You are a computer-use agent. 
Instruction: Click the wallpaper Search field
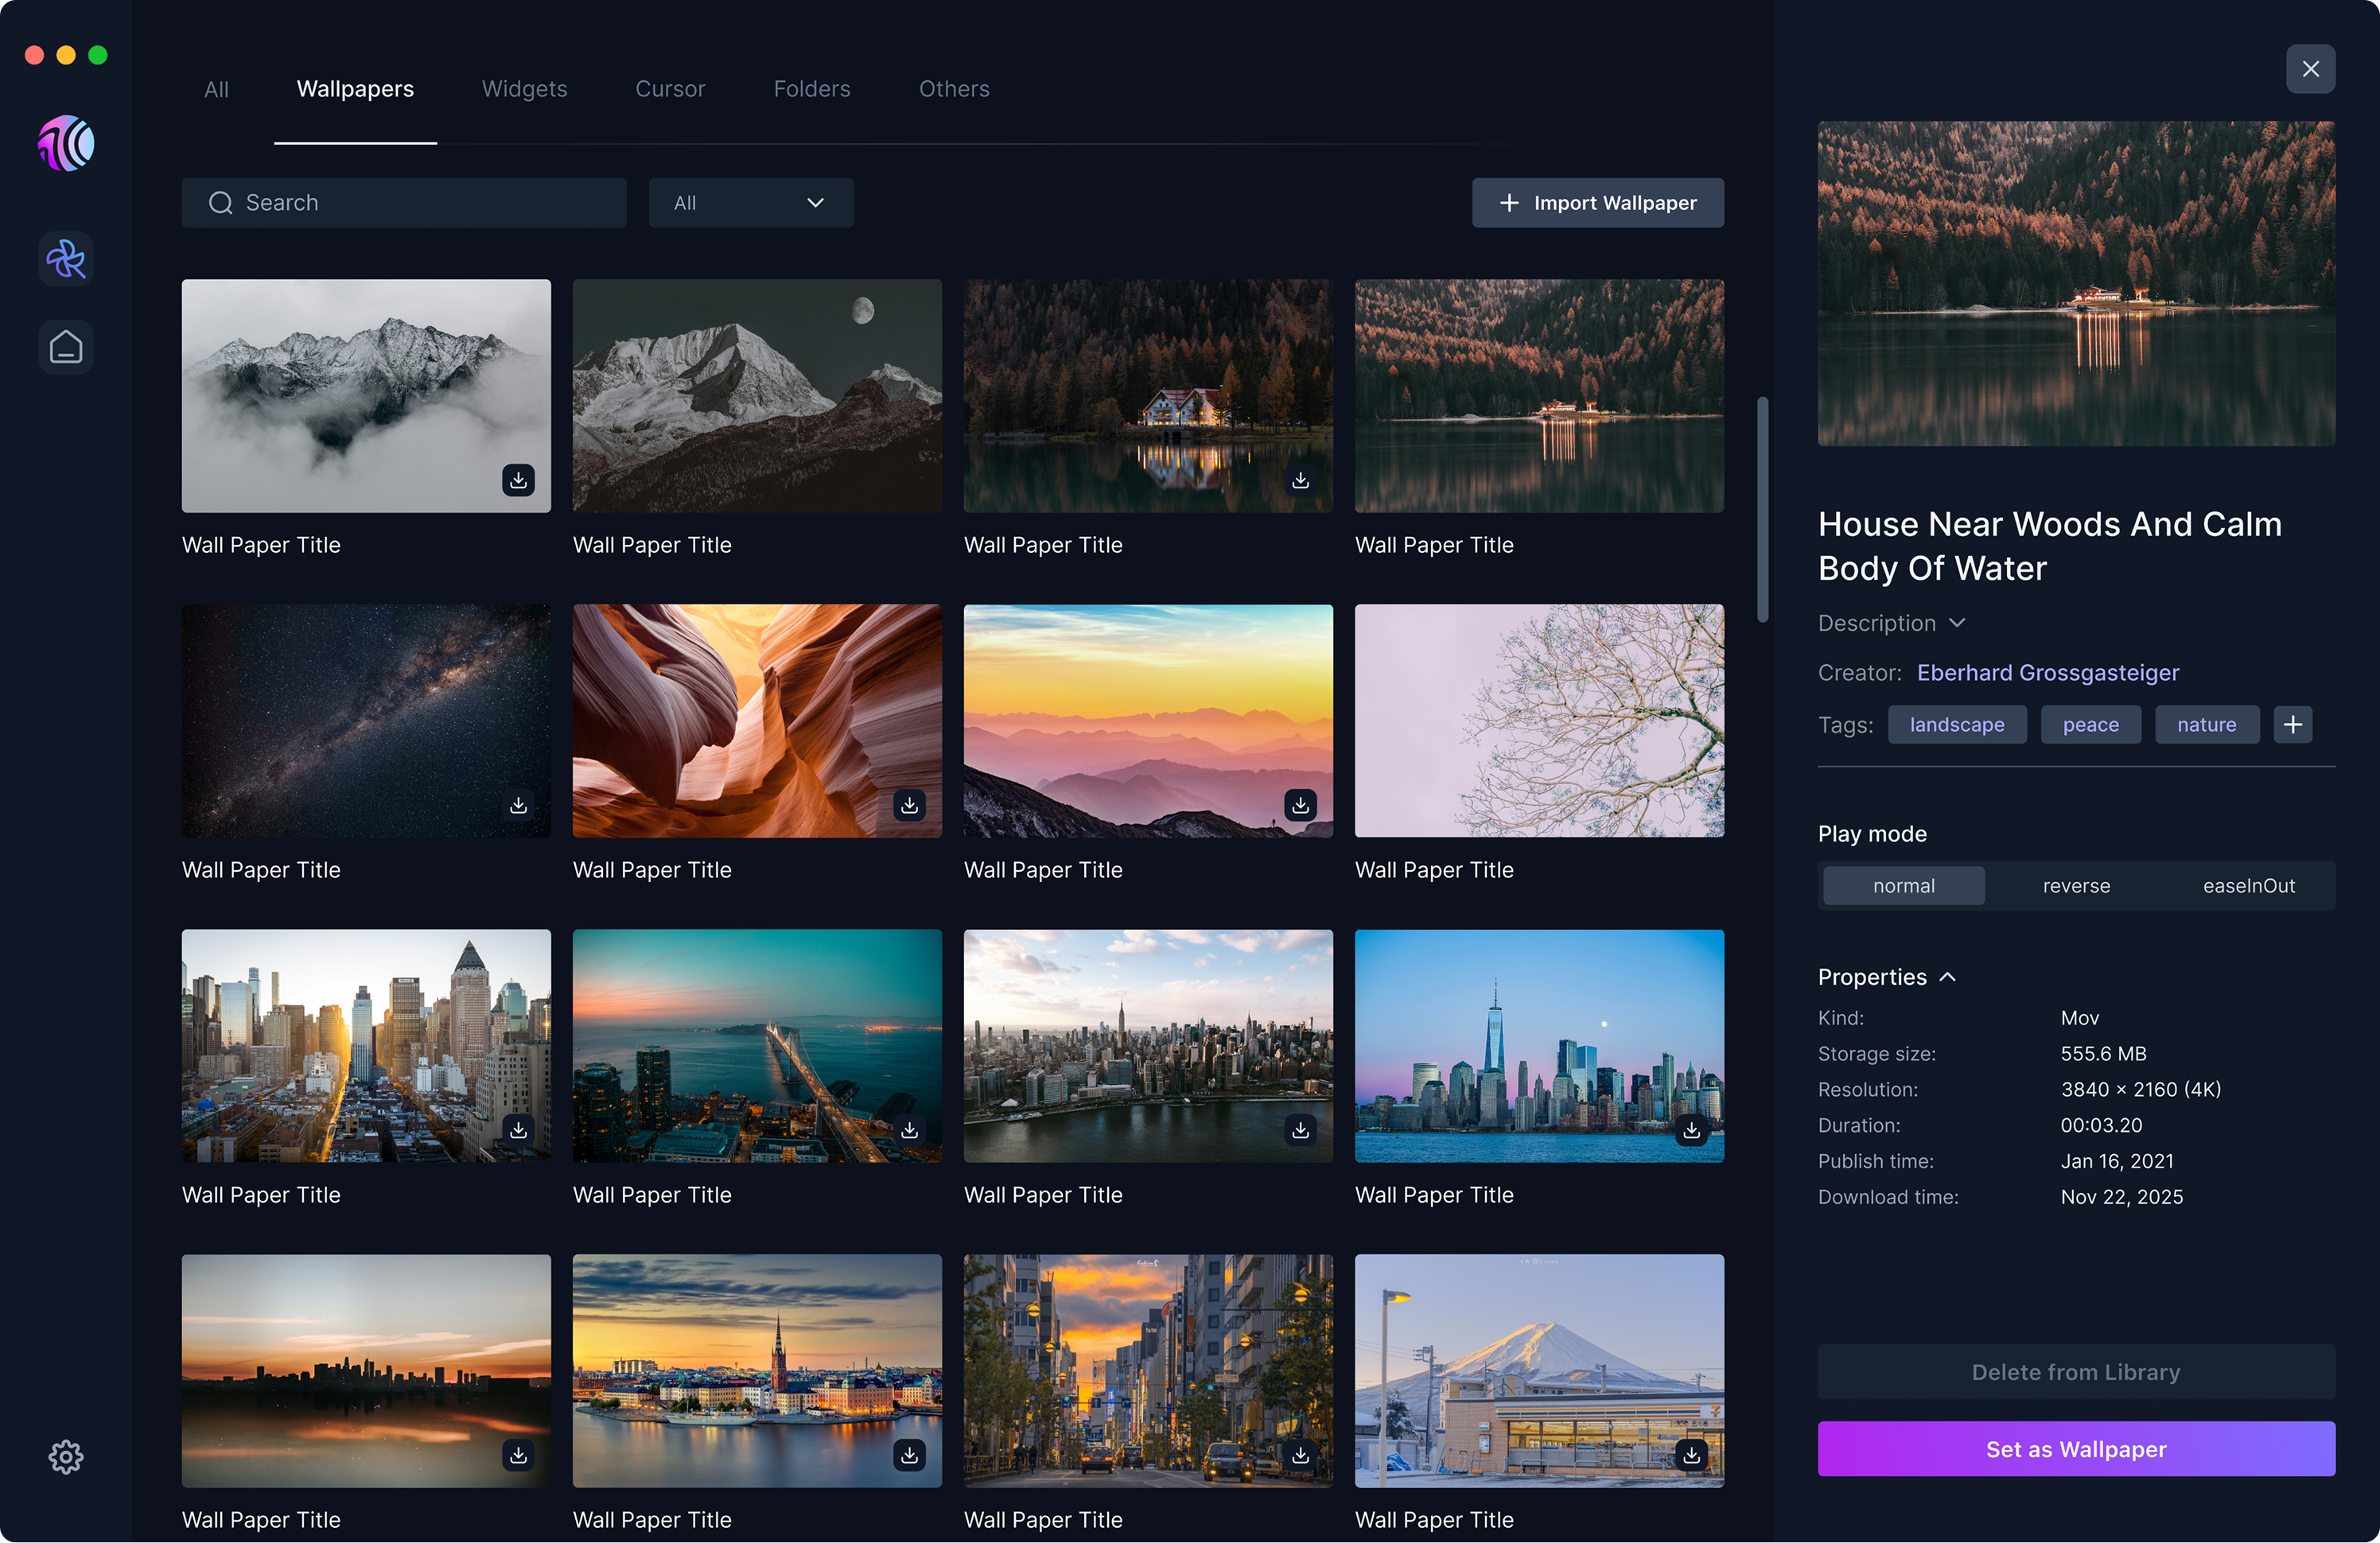(x=404, y=203)
